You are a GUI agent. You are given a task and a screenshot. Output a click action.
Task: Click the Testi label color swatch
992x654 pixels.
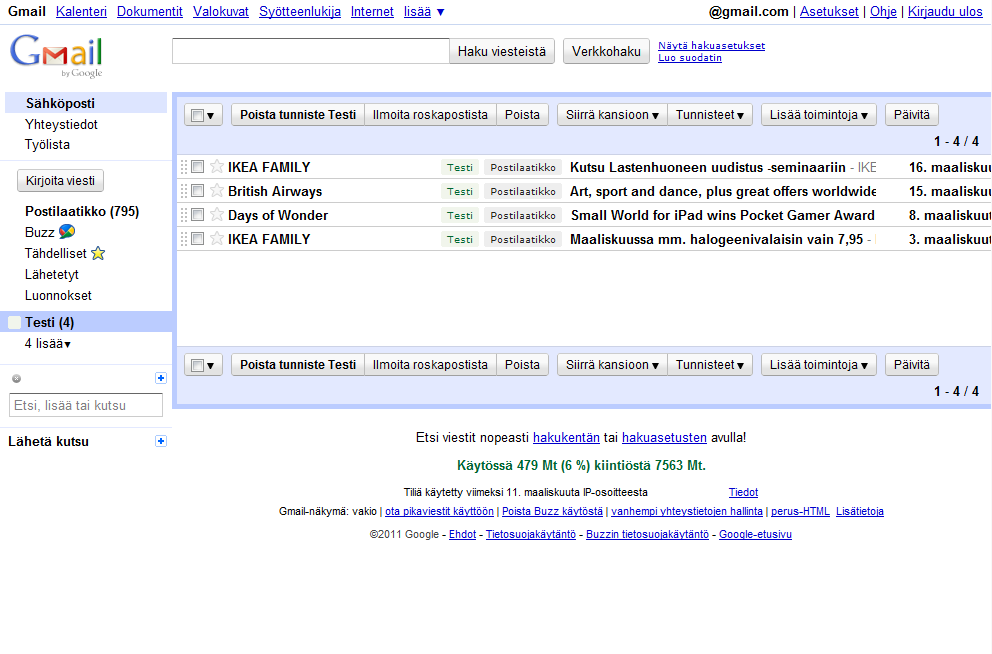[15, 323]
